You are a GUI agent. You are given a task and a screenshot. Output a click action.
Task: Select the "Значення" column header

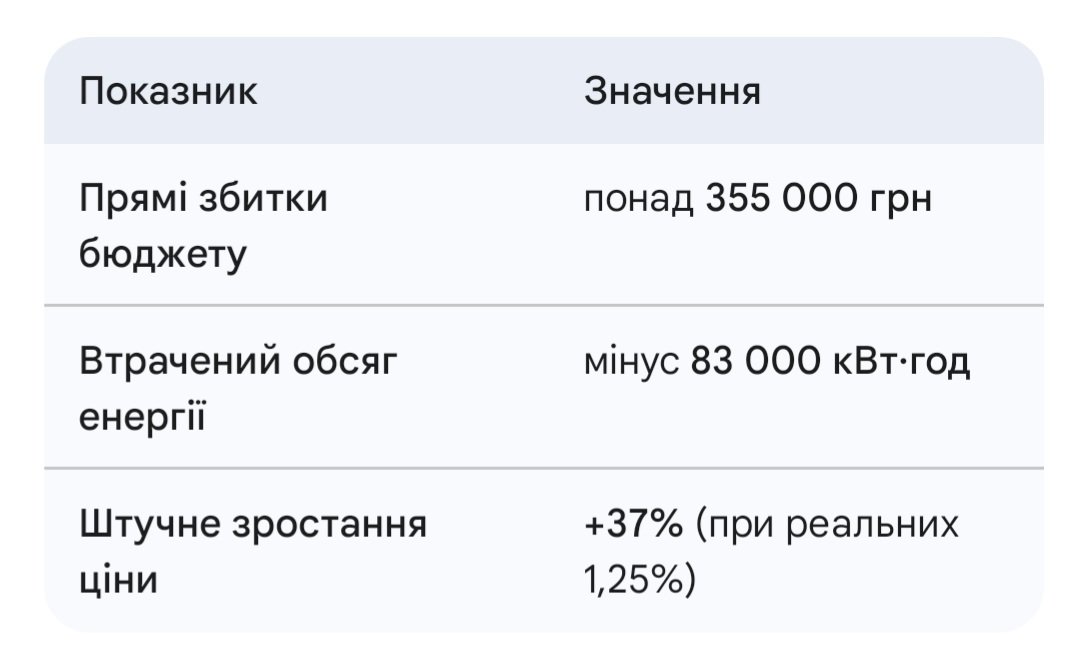671,92
